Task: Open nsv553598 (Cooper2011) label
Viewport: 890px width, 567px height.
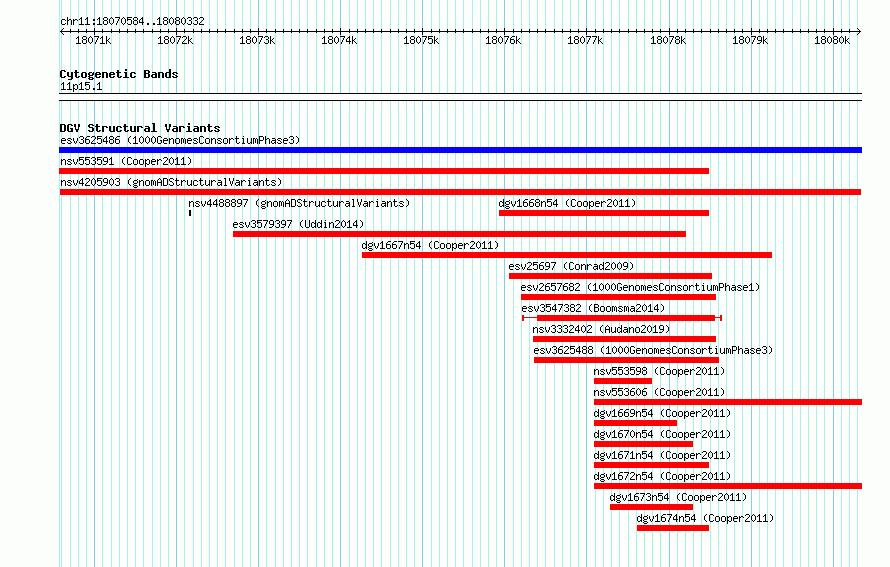Action: [x=660, y=371]
